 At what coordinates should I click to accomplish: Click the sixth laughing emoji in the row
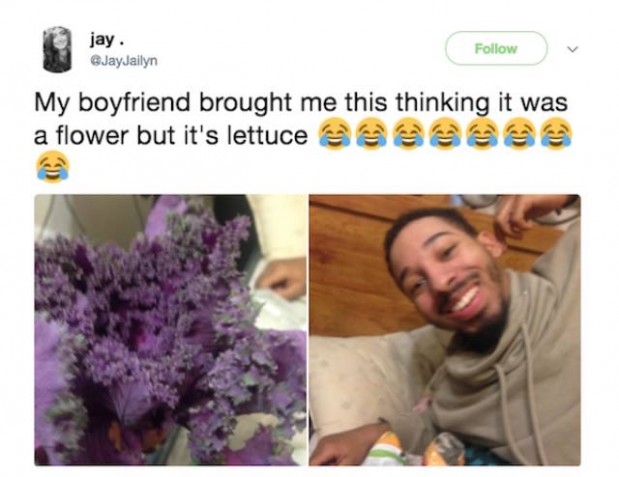pos(518,134)
